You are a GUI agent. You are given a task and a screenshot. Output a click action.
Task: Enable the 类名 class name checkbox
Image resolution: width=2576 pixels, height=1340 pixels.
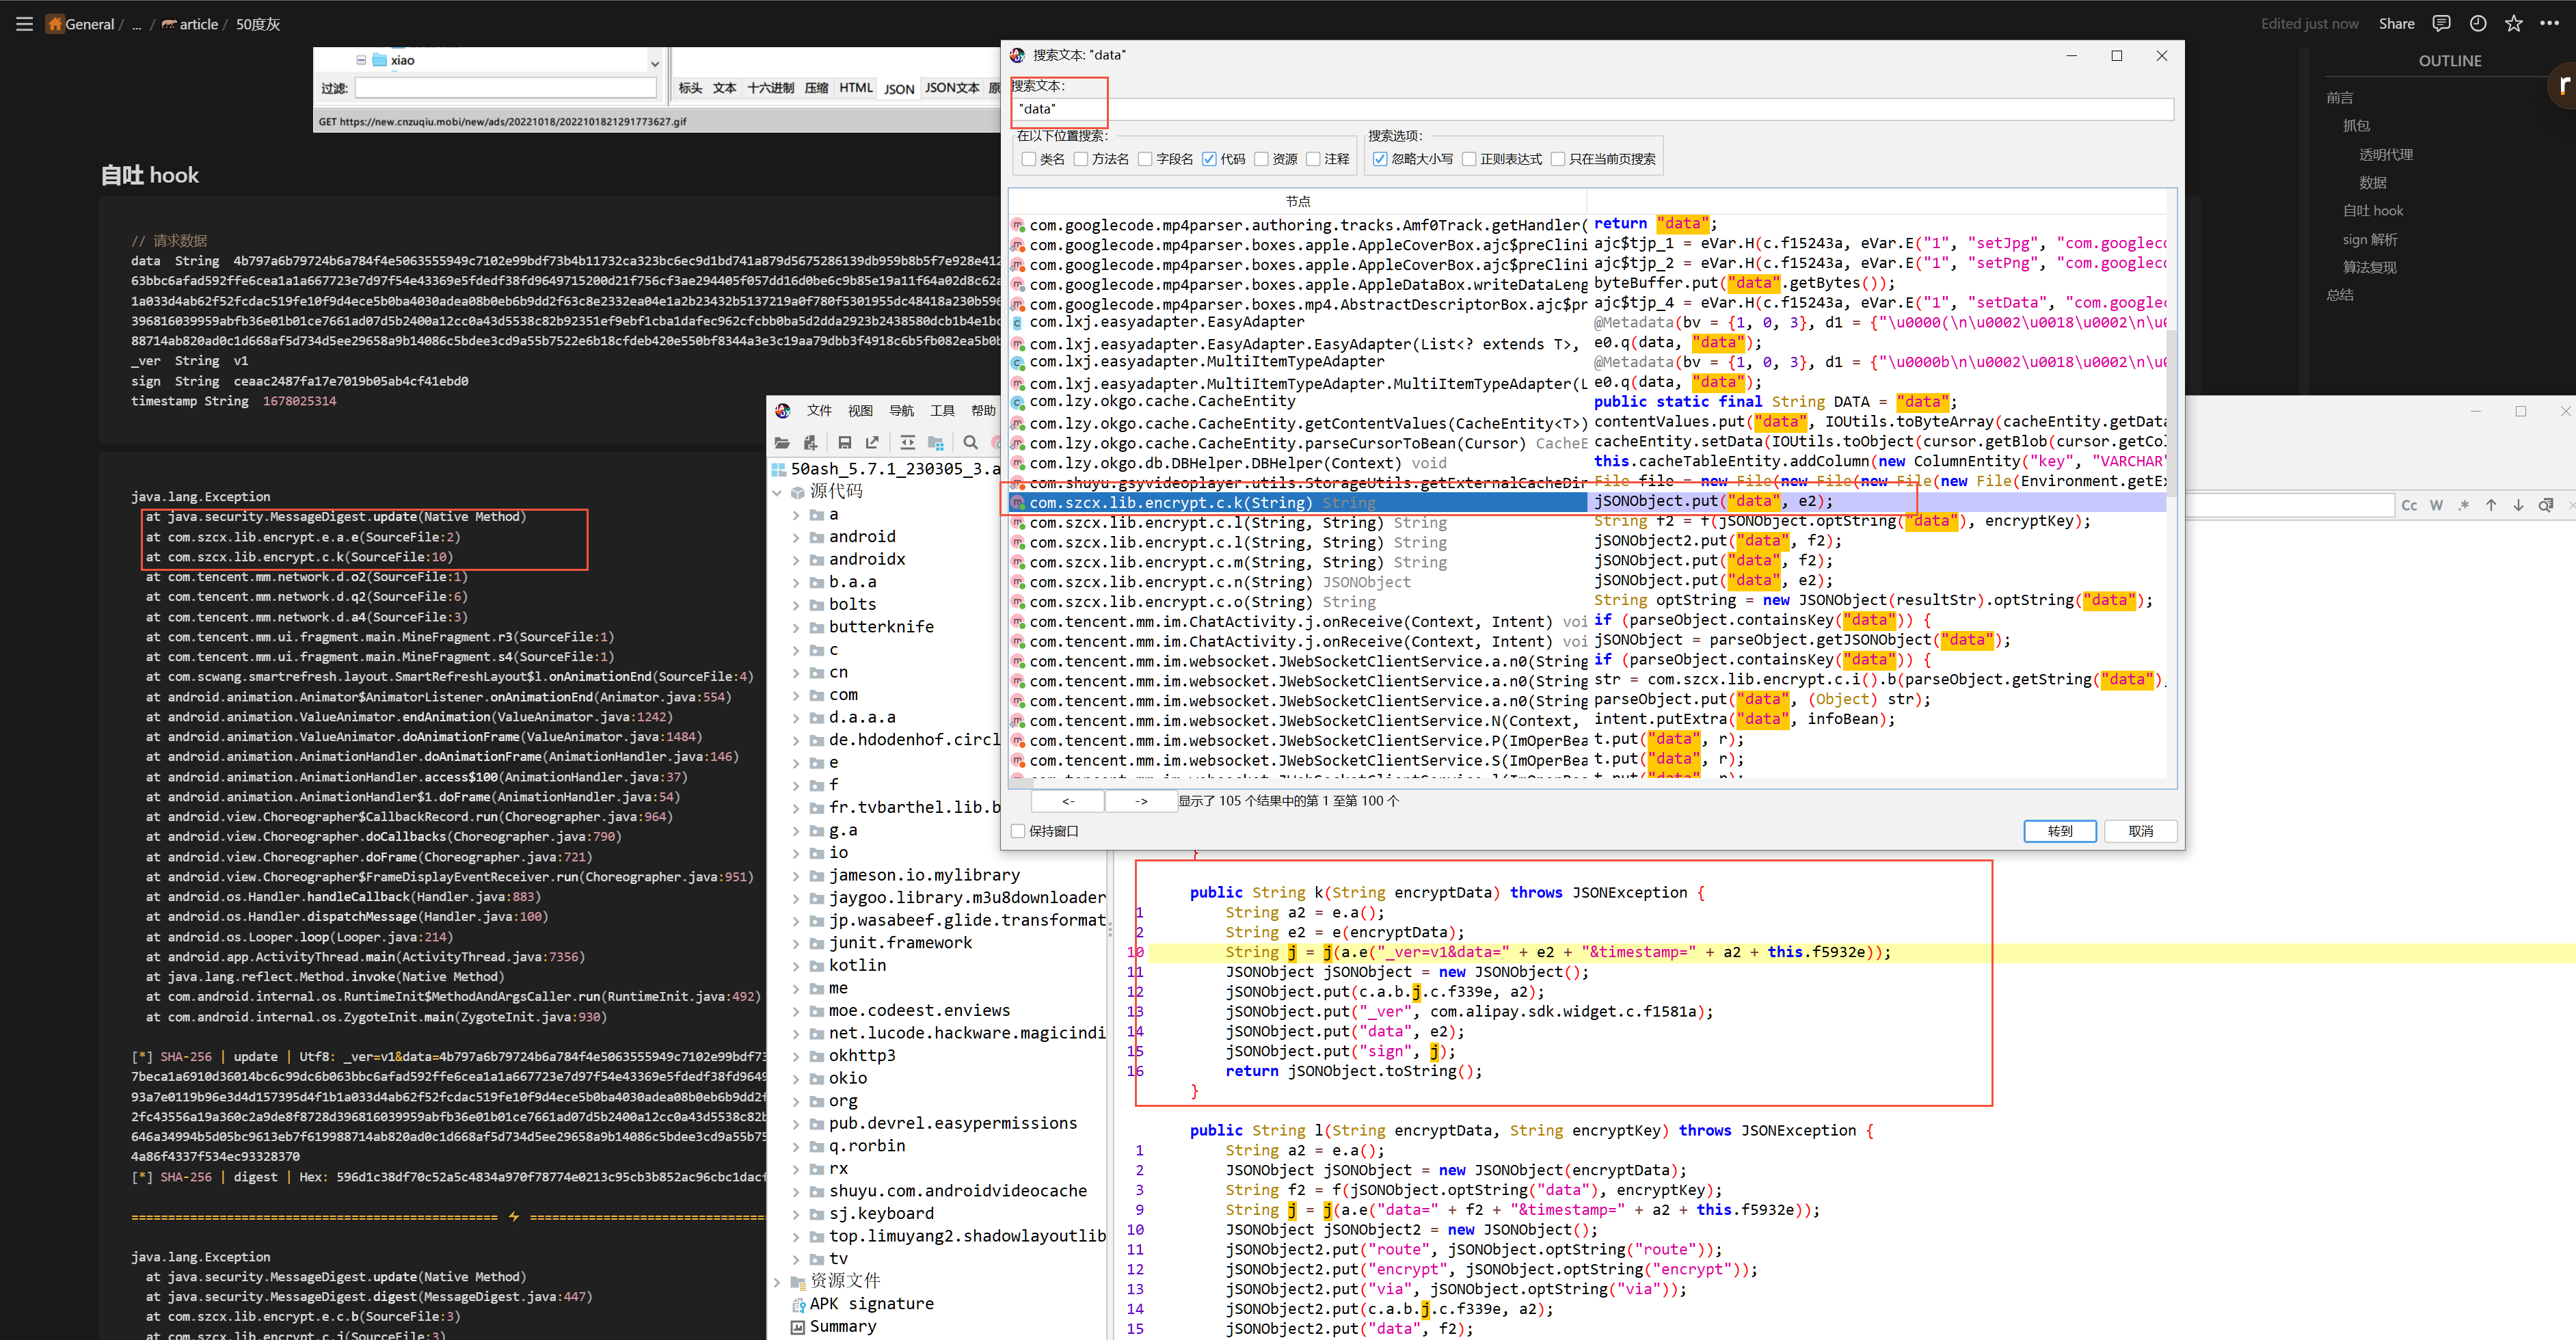pos(1028,159)
